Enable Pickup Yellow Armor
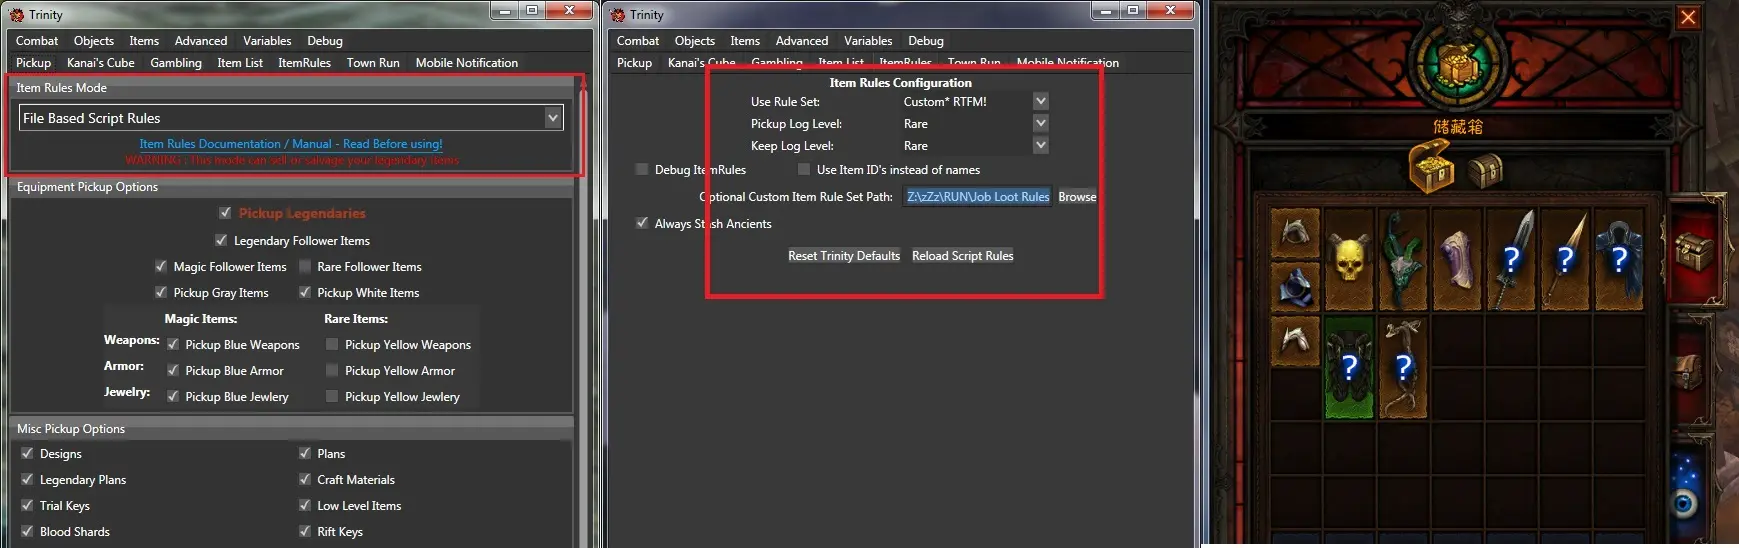 pyautogui.click(x=332, y=370)
